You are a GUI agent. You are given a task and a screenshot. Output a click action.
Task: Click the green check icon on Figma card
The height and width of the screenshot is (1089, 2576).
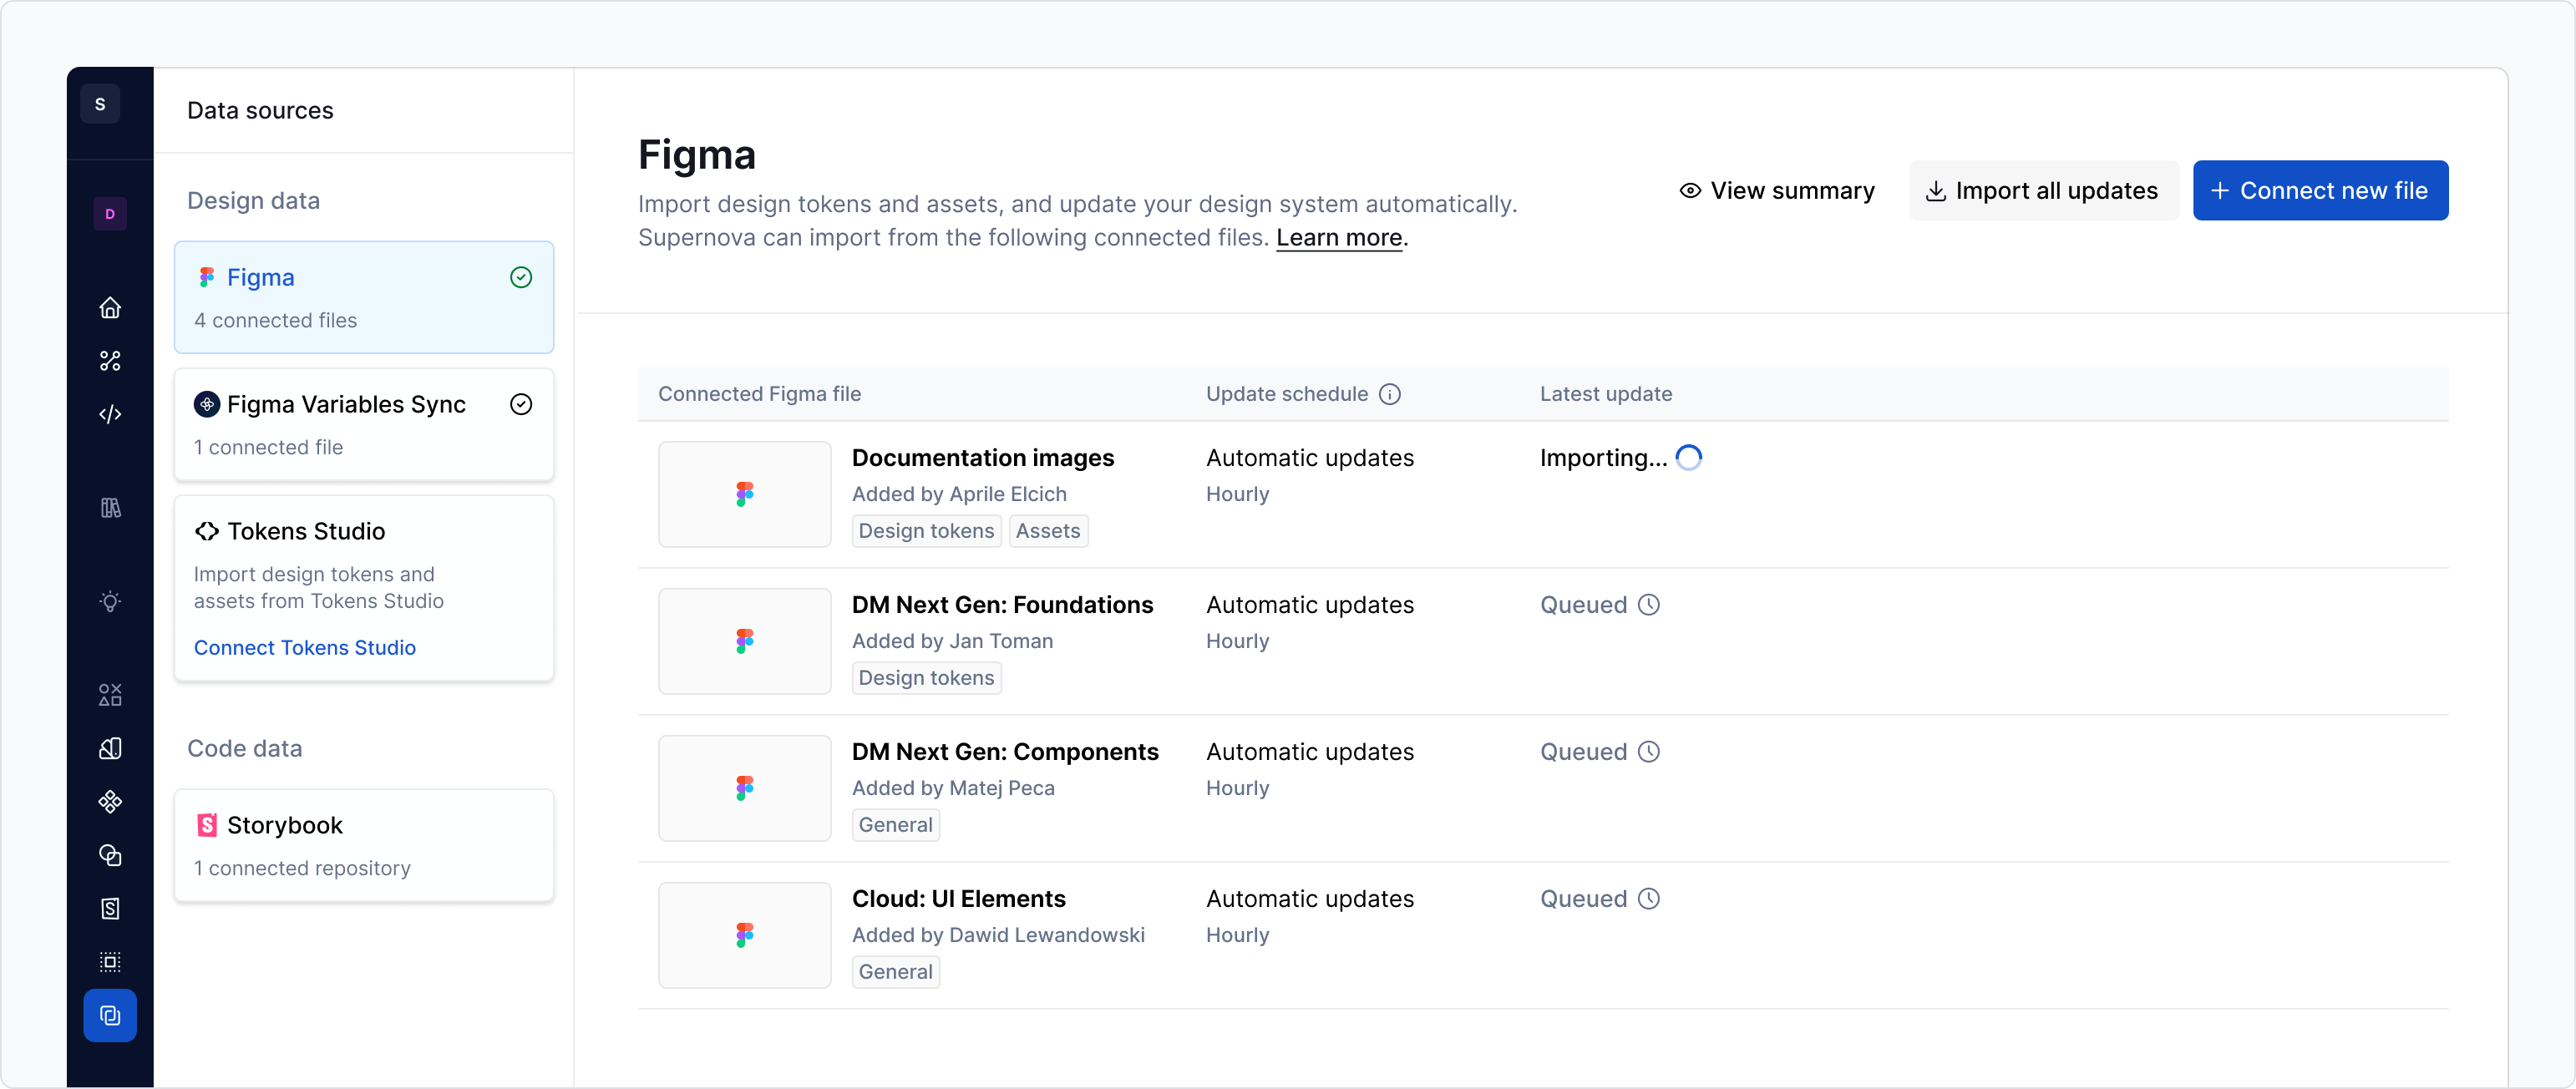coord(521,277)
